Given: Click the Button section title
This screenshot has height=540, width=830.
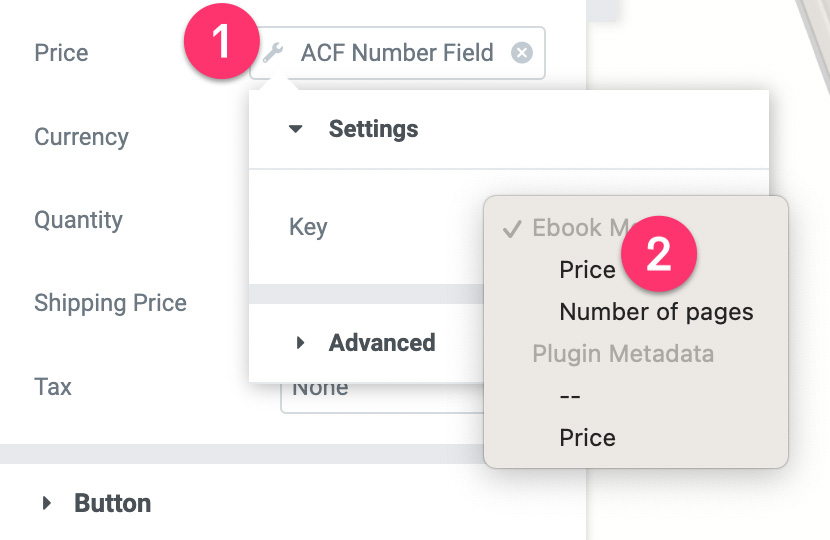Looking at the screenshot, I should [112, 503].
